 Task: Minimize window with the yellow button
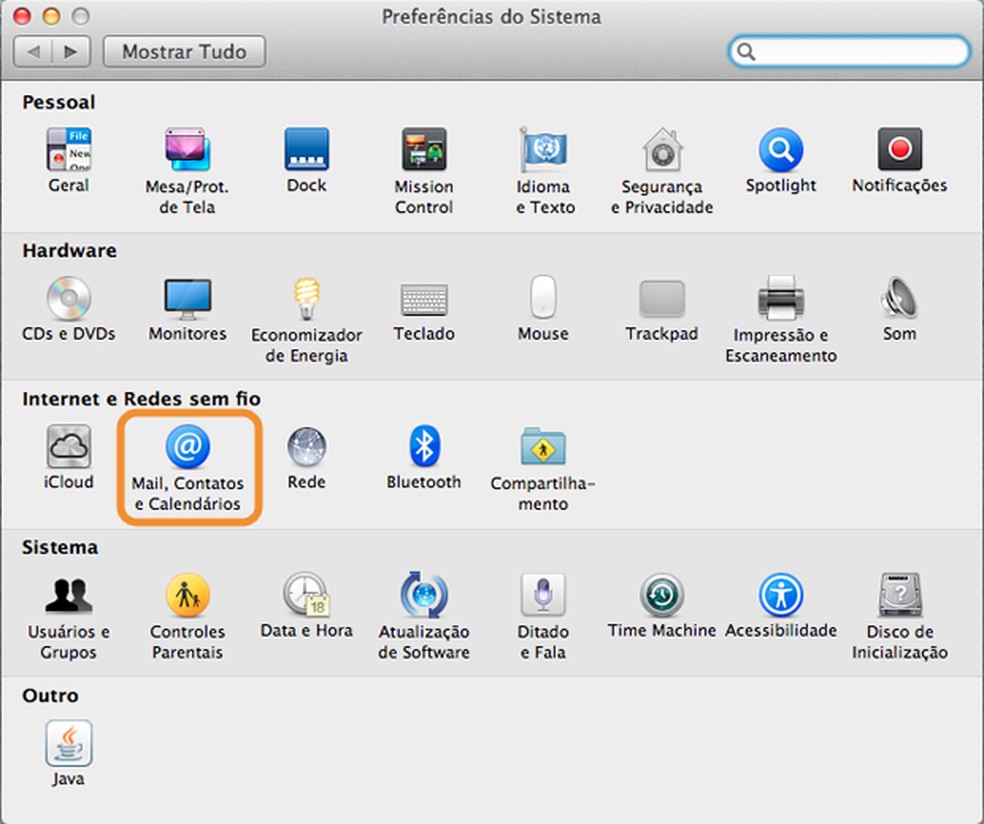tap(51, 16)
